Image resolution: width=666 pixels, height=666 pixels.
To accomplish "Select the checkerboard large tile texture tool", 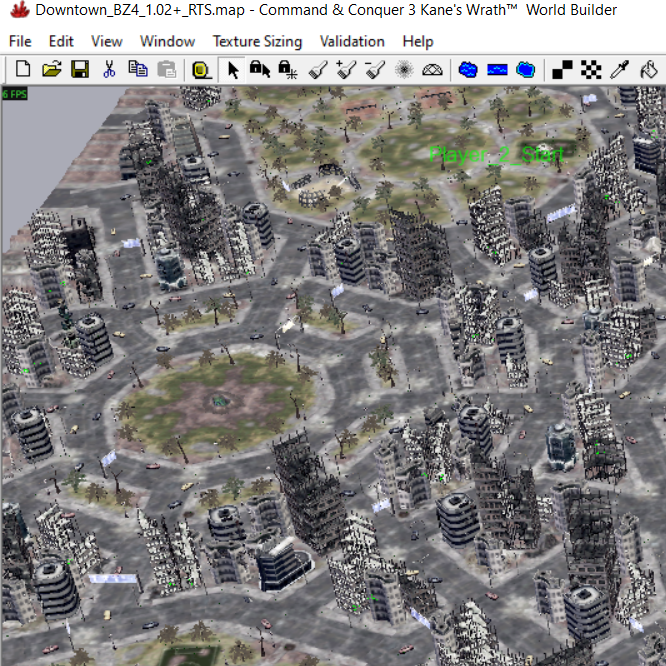I will click(591, 69).
